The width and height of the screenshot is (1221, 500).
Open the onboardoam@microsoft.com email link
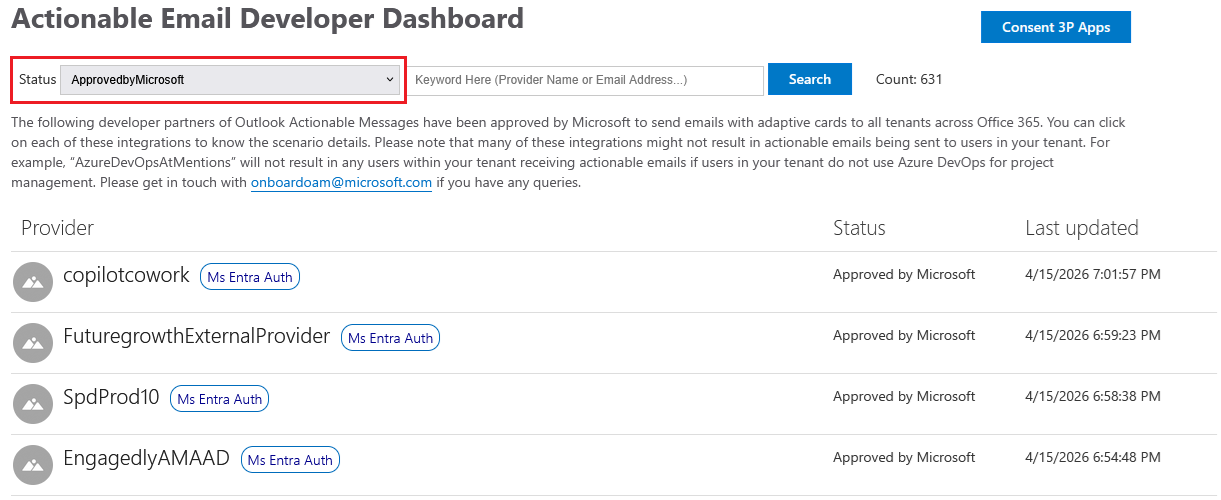tap(341, 183)
